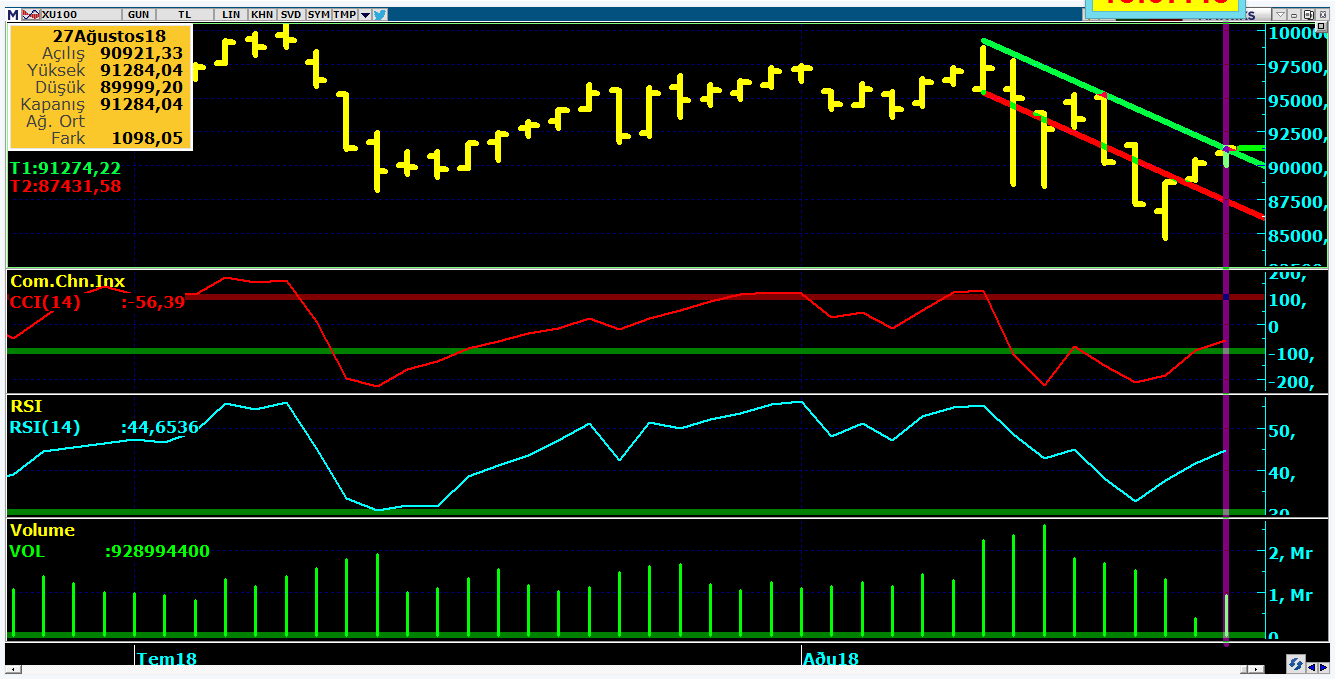Click the SYM toolbar button
This screenshot has width=1335, height=679.
click(319, 14)
